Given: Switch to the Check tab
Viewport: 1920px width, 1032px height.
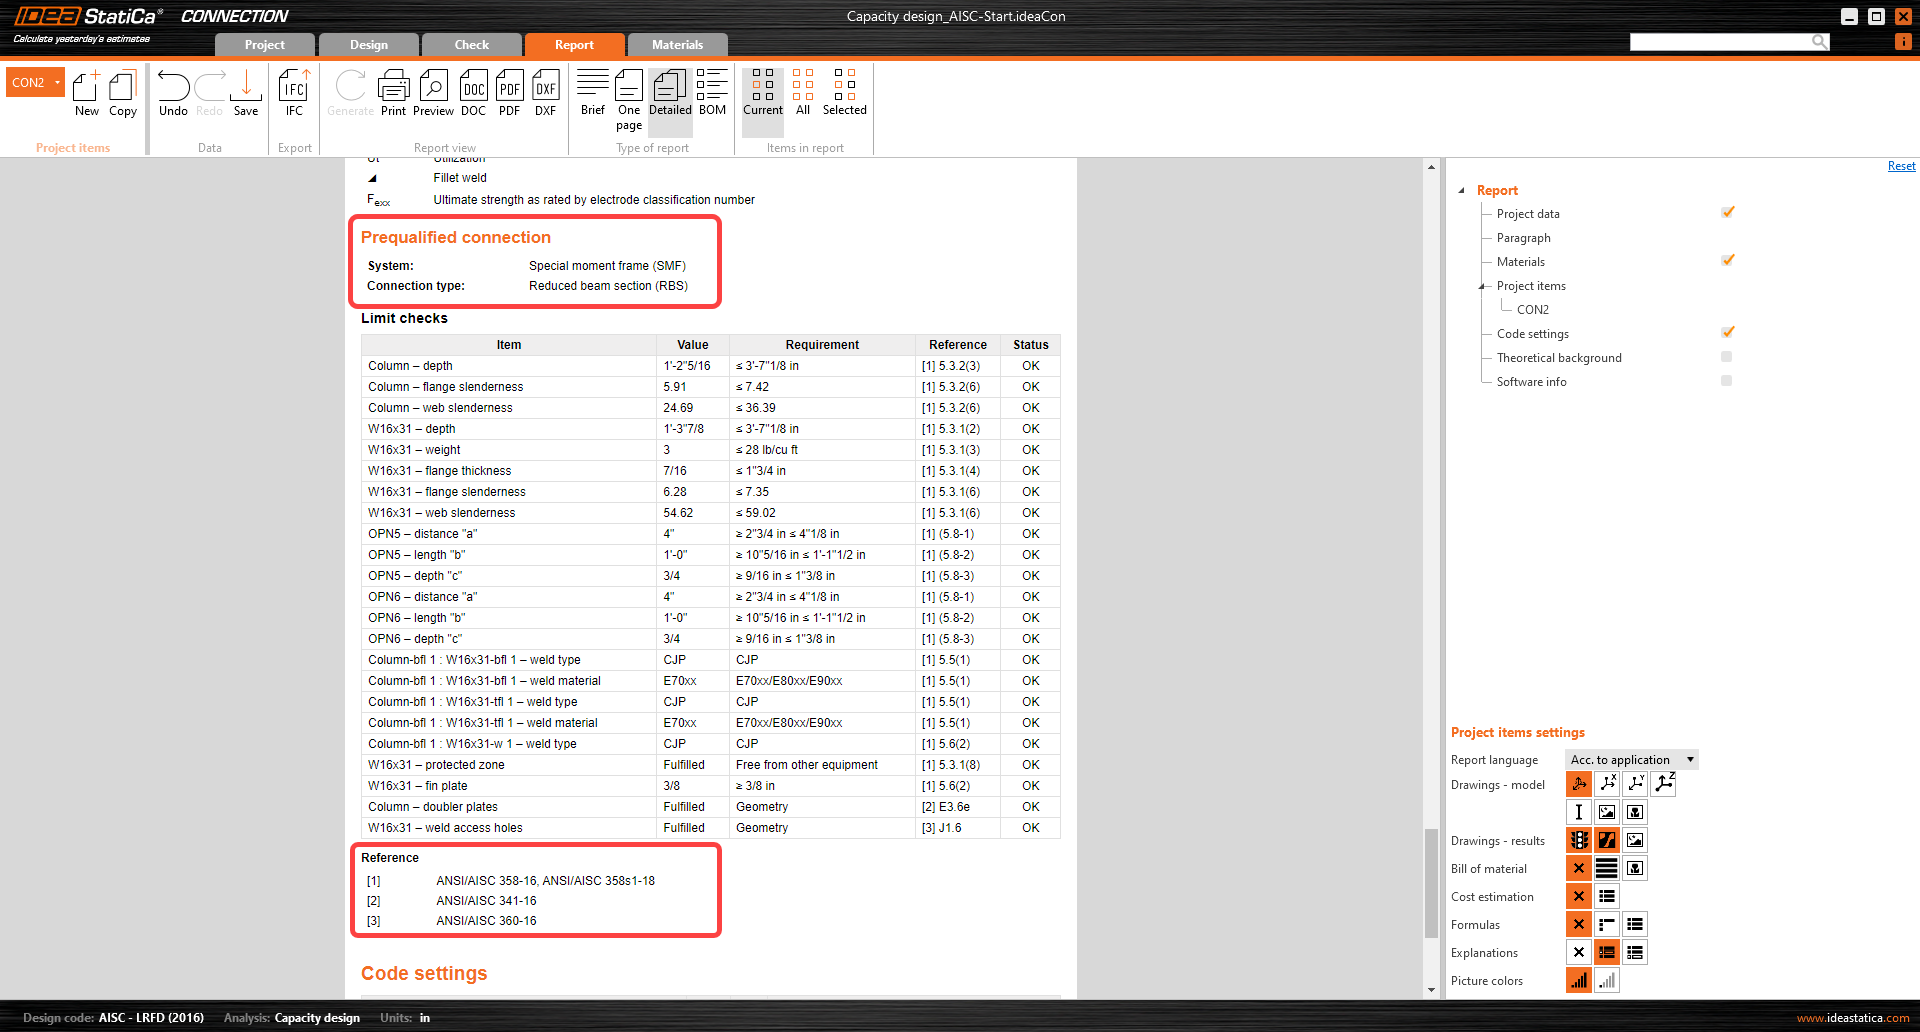Looking at the screenshot, I should click(x=471, y=45).
